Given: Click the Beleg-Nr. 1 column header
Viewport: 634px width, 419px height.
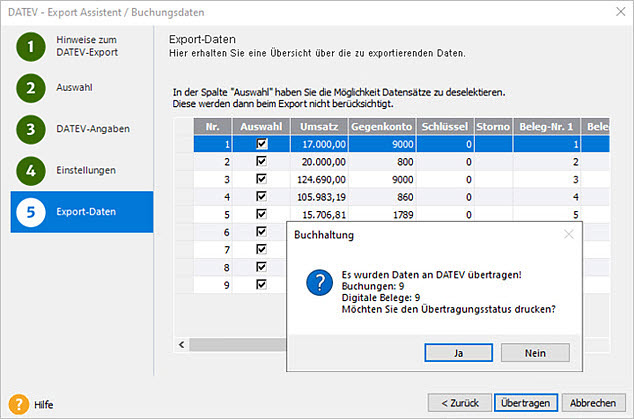Looking at the screenshot, I should 547,127.
